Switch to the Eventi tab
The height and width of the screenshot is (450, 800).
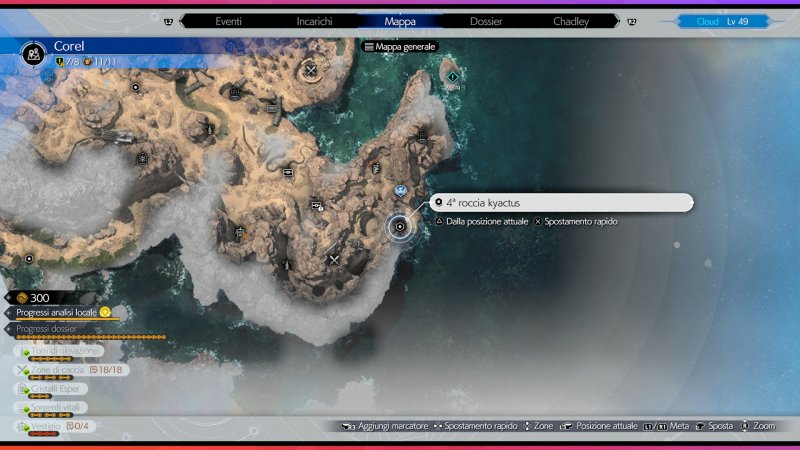coord(229,20)
